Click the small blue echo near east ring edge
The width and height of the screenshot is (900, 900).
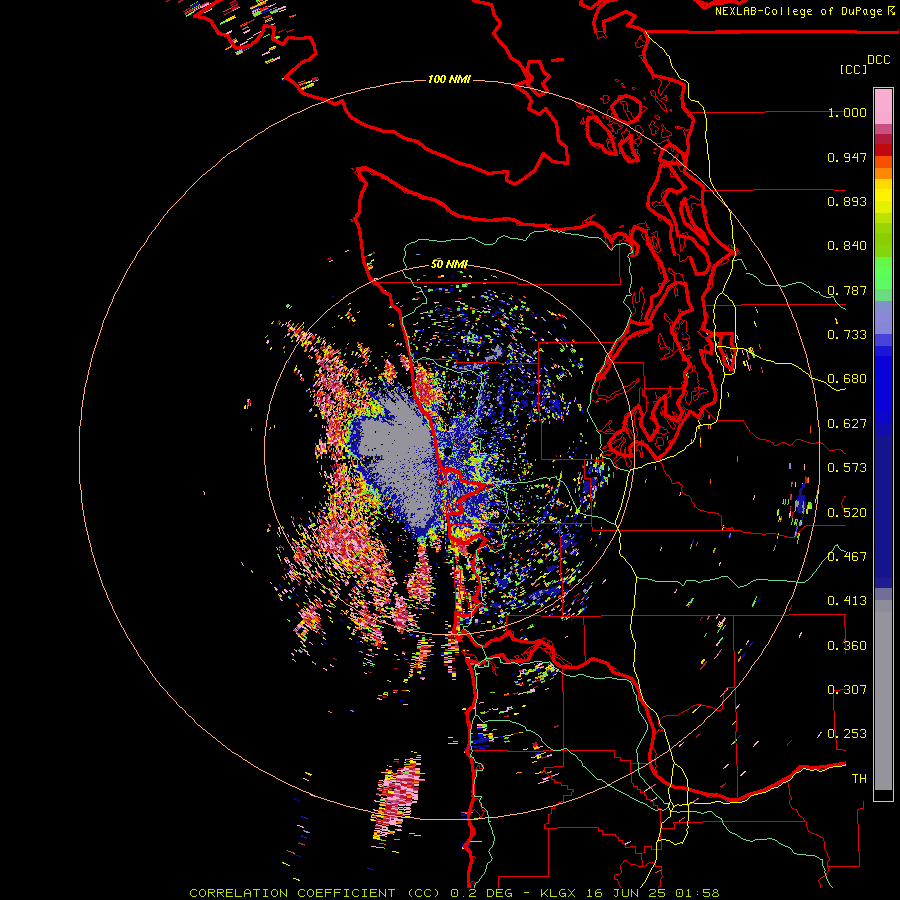(800, 502)
